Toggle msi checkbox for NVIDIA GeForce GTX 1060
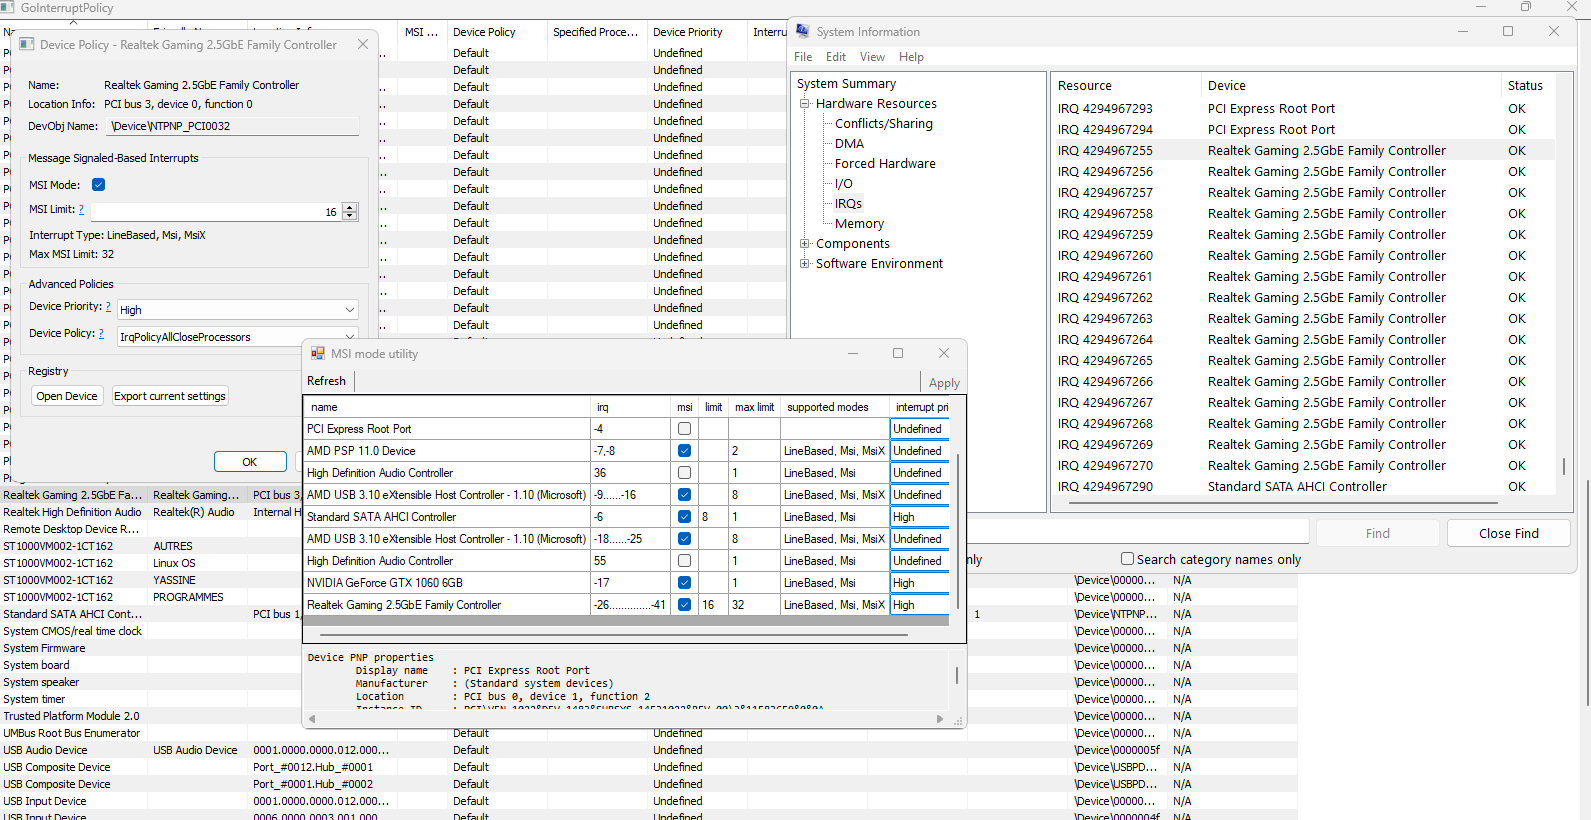 (684, 583)
